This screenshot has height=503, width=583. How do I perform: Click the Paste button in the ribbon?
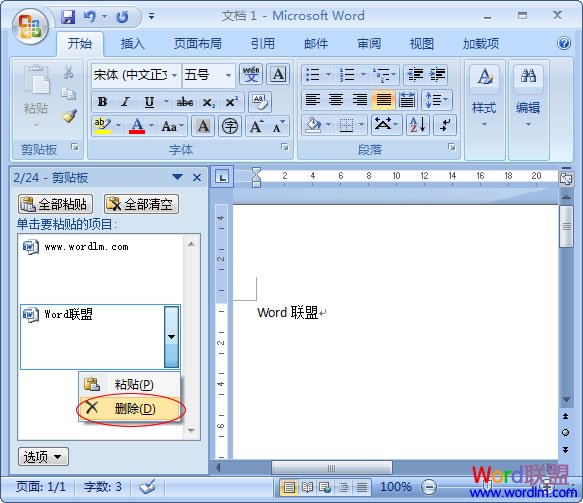pos(36,95)
